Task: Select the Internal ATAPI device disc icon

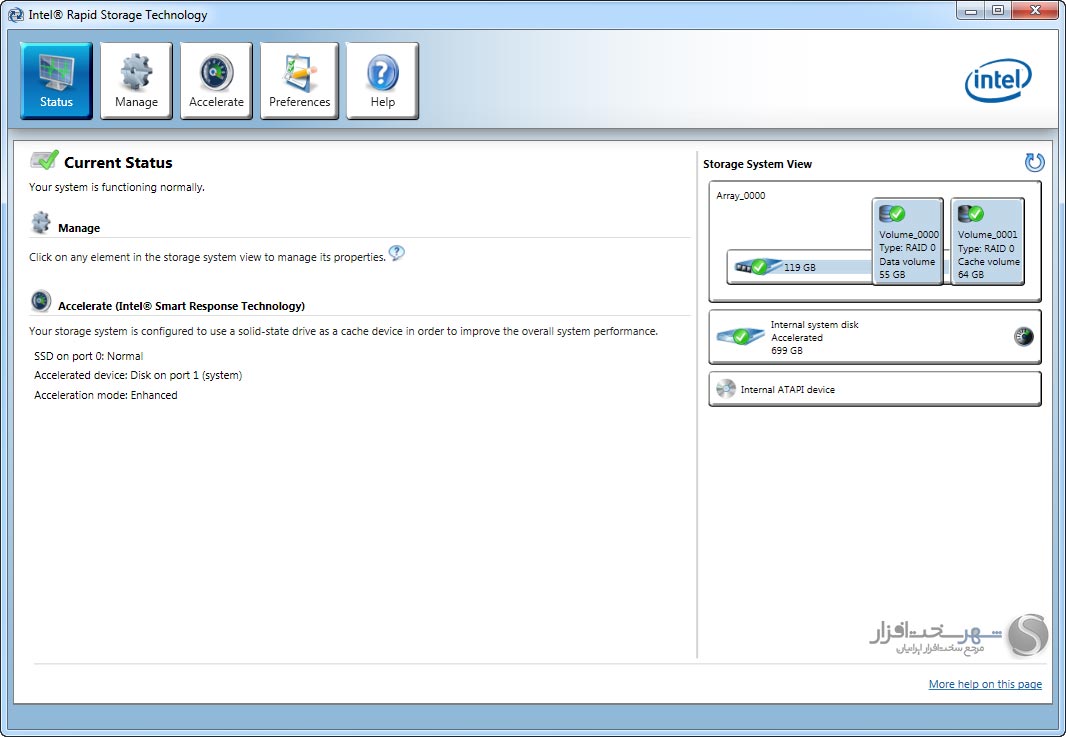Action: [725, 389]
